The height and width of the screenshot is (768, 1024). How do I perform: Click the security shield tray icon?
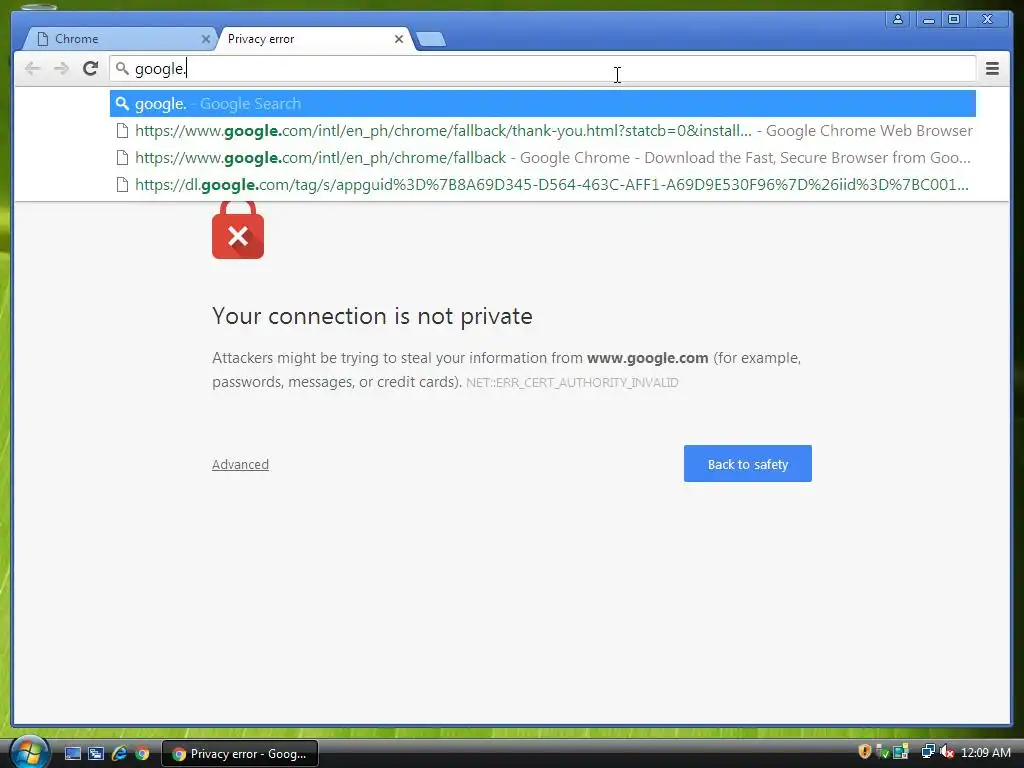pyautogui.click(x=865, y=752)
